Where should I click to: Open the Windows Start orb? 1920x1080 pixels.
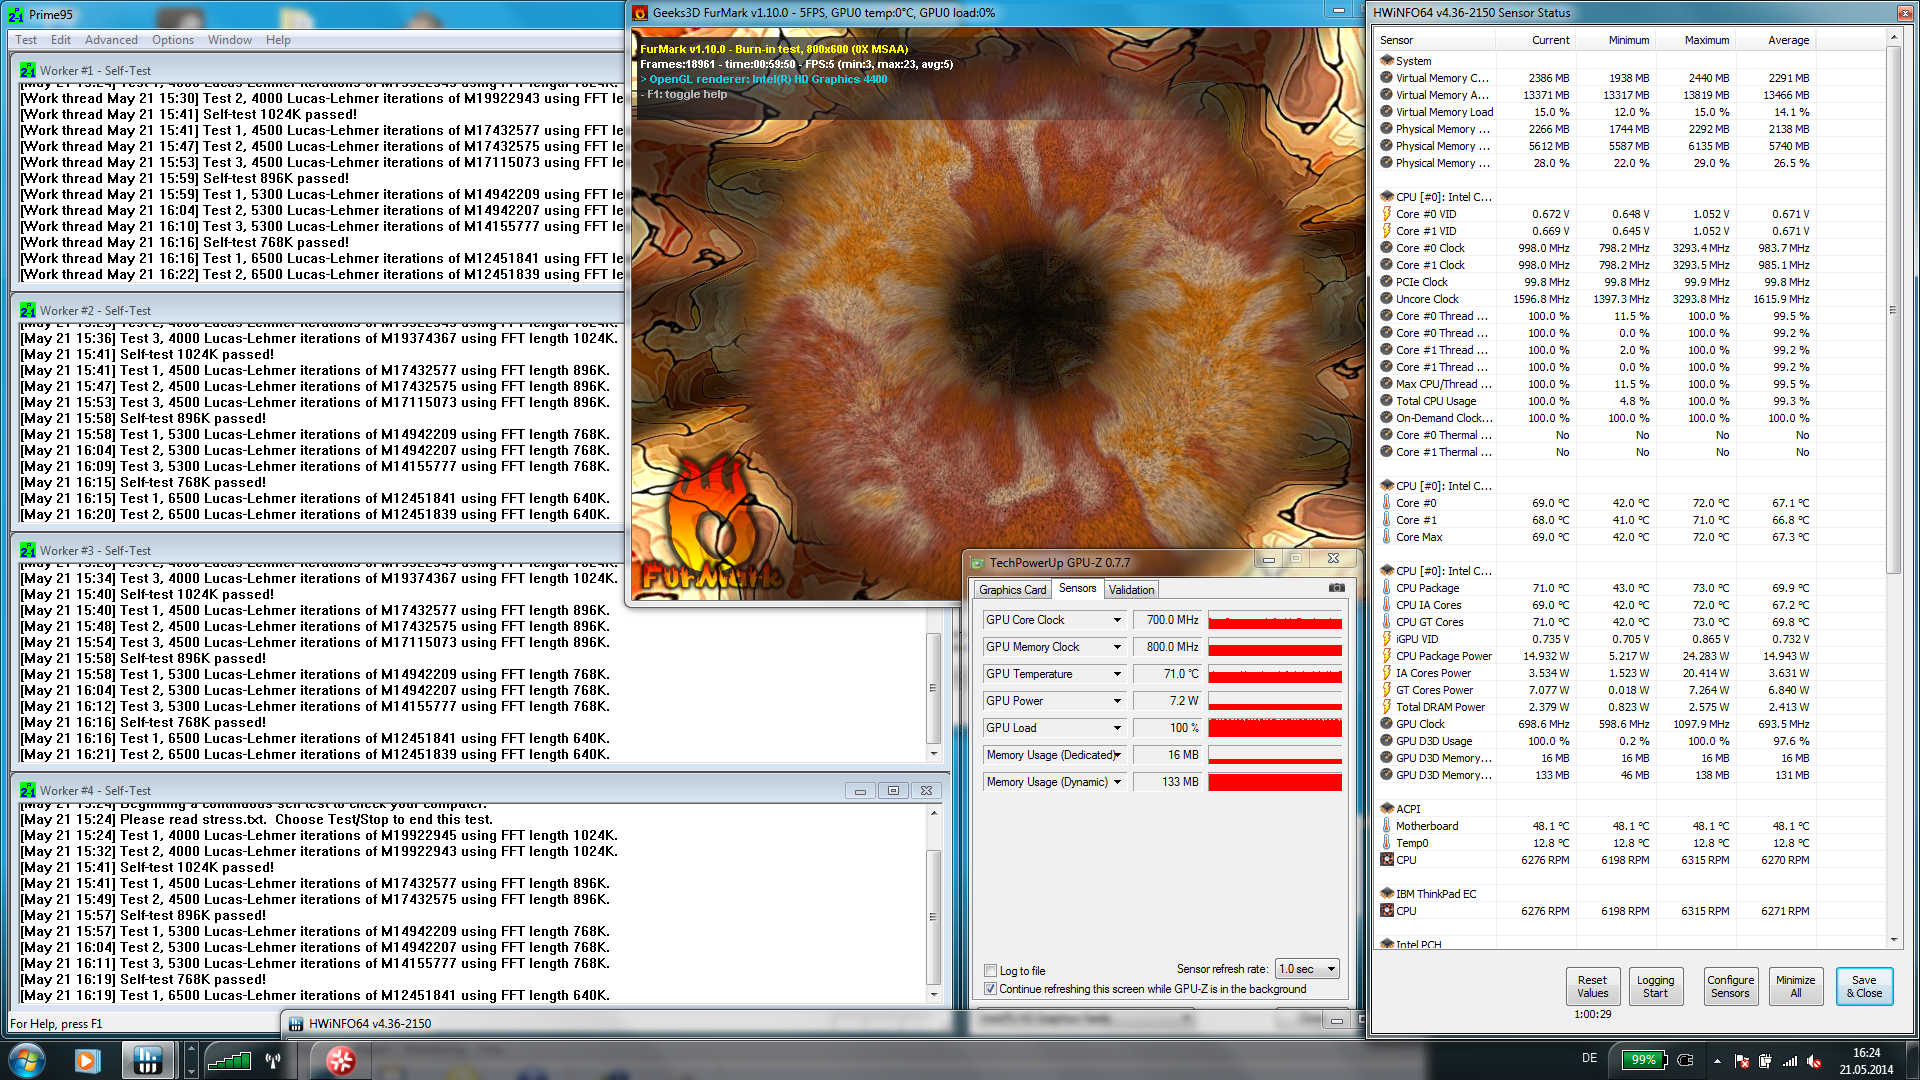click(x=26, y=1060)
